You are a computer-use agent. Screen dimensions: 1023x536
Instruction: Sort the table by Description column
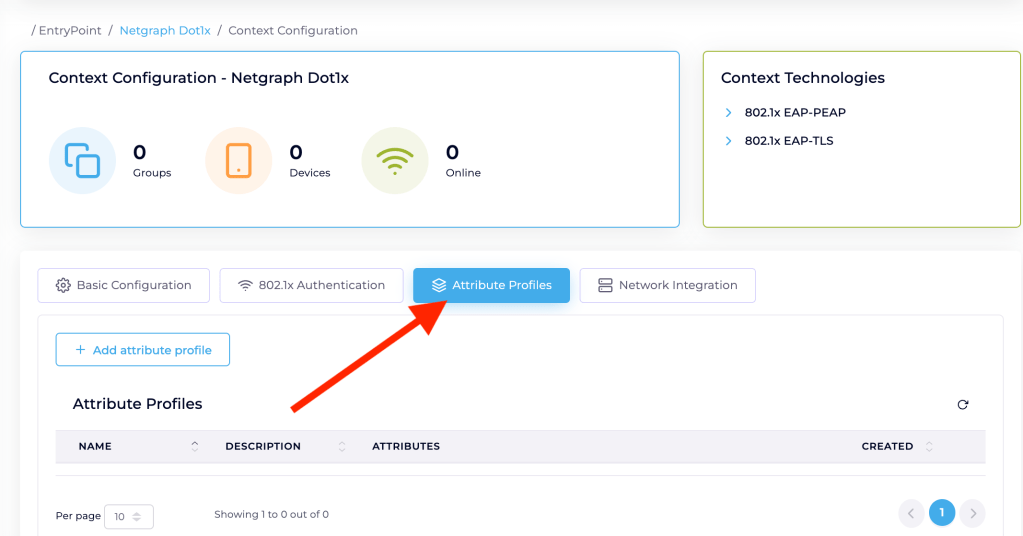point(342,446)
